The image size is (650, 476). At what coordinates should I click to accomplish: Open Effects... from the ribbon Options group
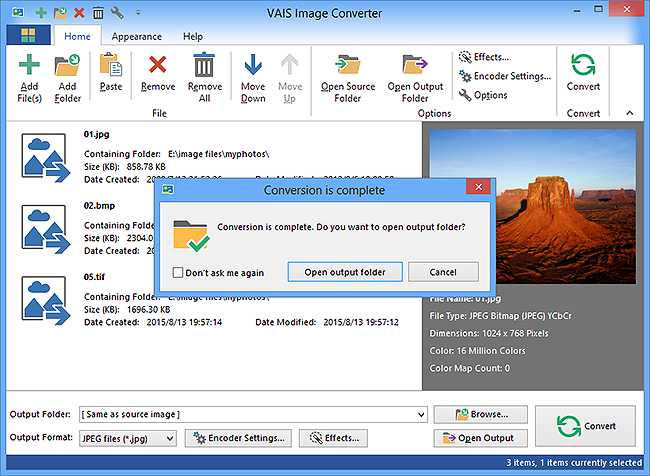(x=484, y=57)
